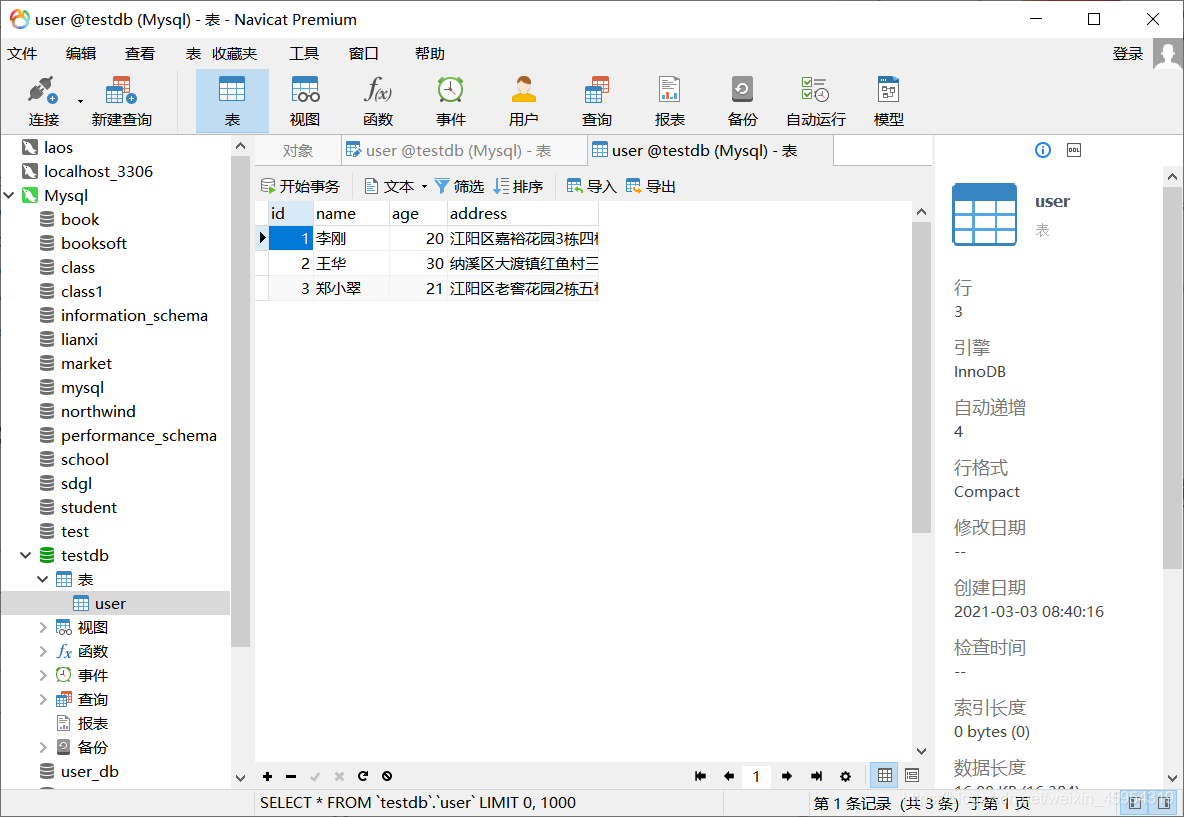Go to first page of records
Screen dimensions: 1184x817
point(700,776)
